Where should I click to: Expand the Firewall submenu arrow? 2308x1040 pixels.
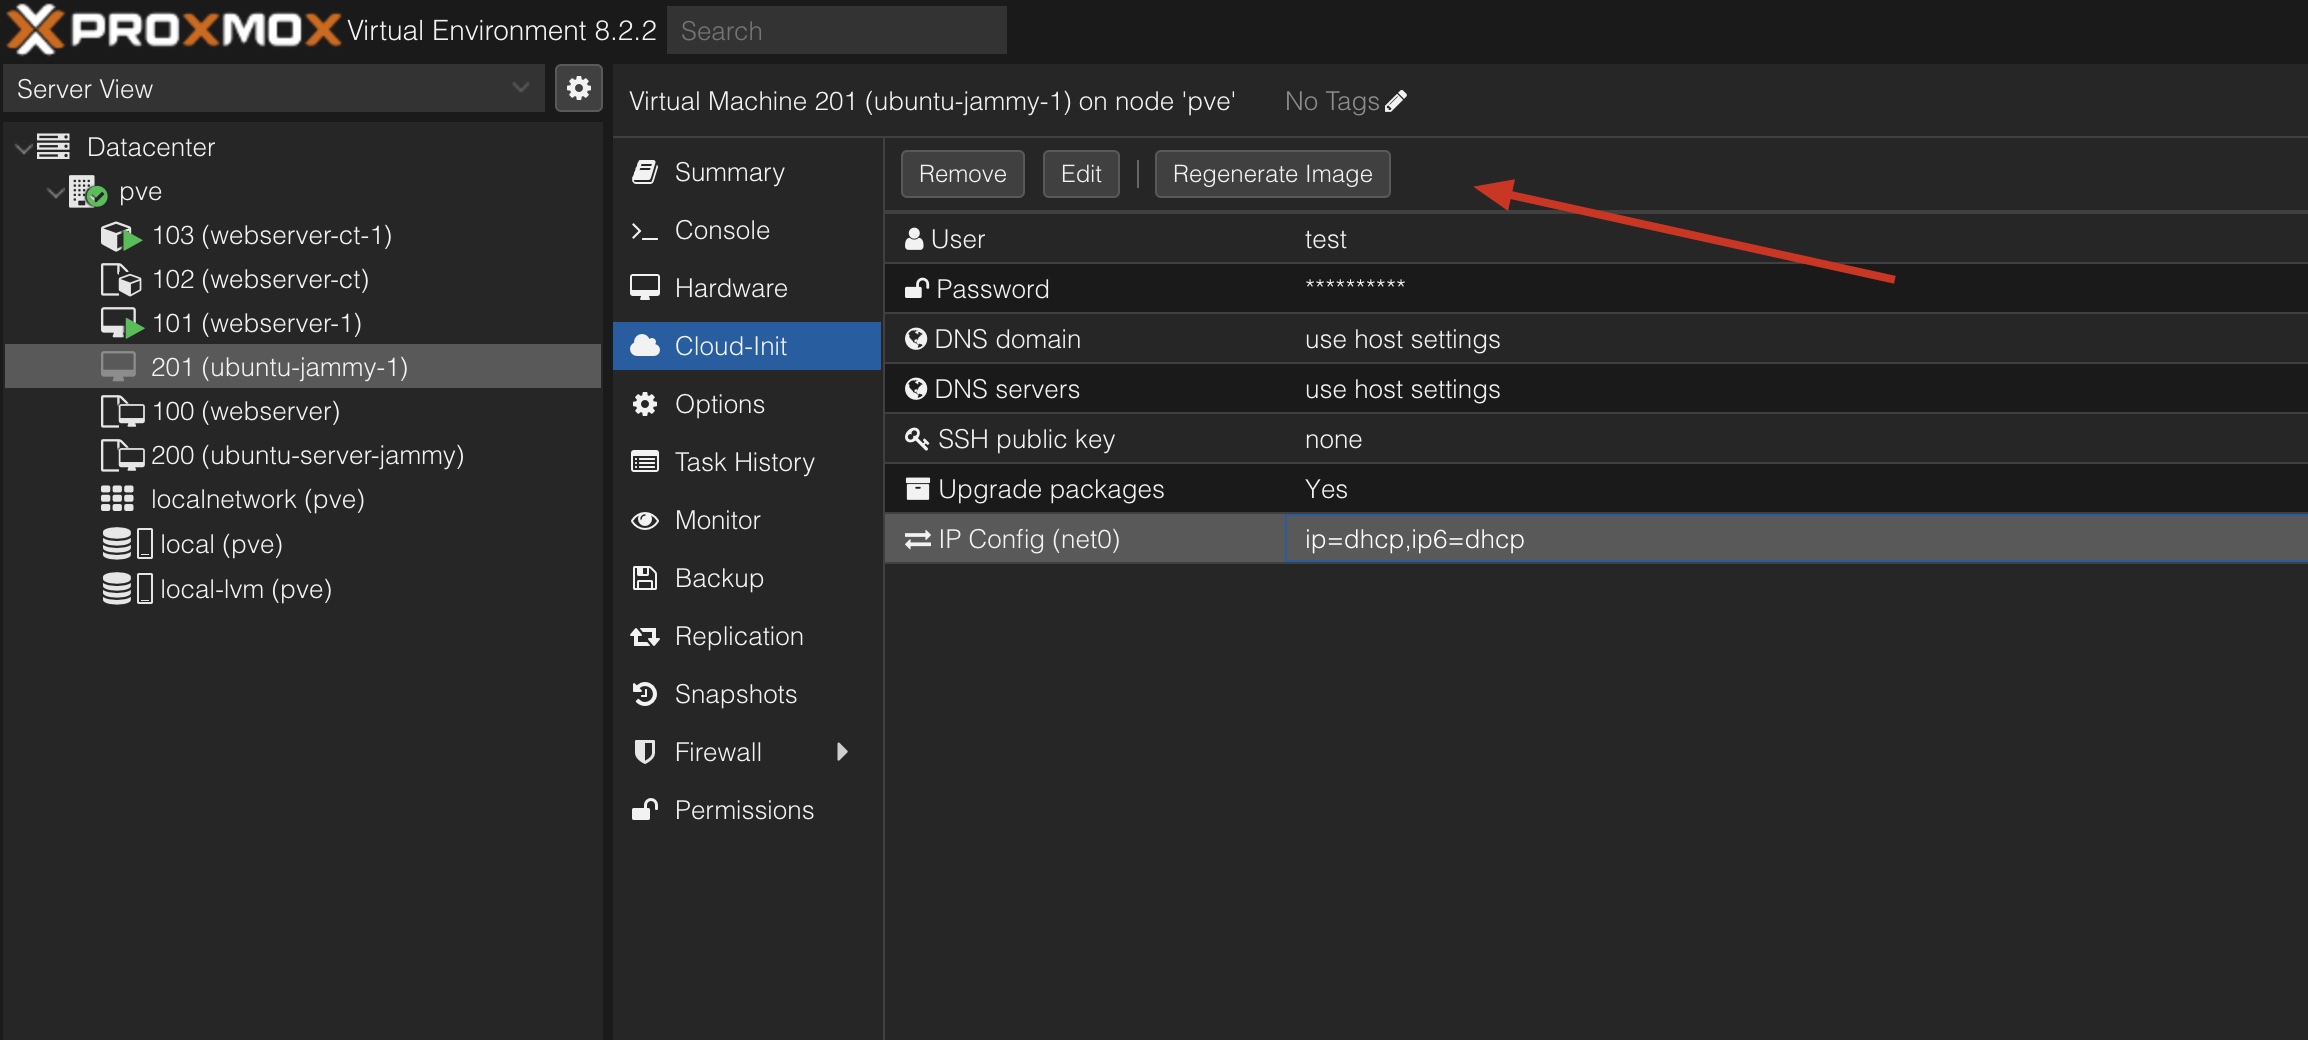(842, 752)
